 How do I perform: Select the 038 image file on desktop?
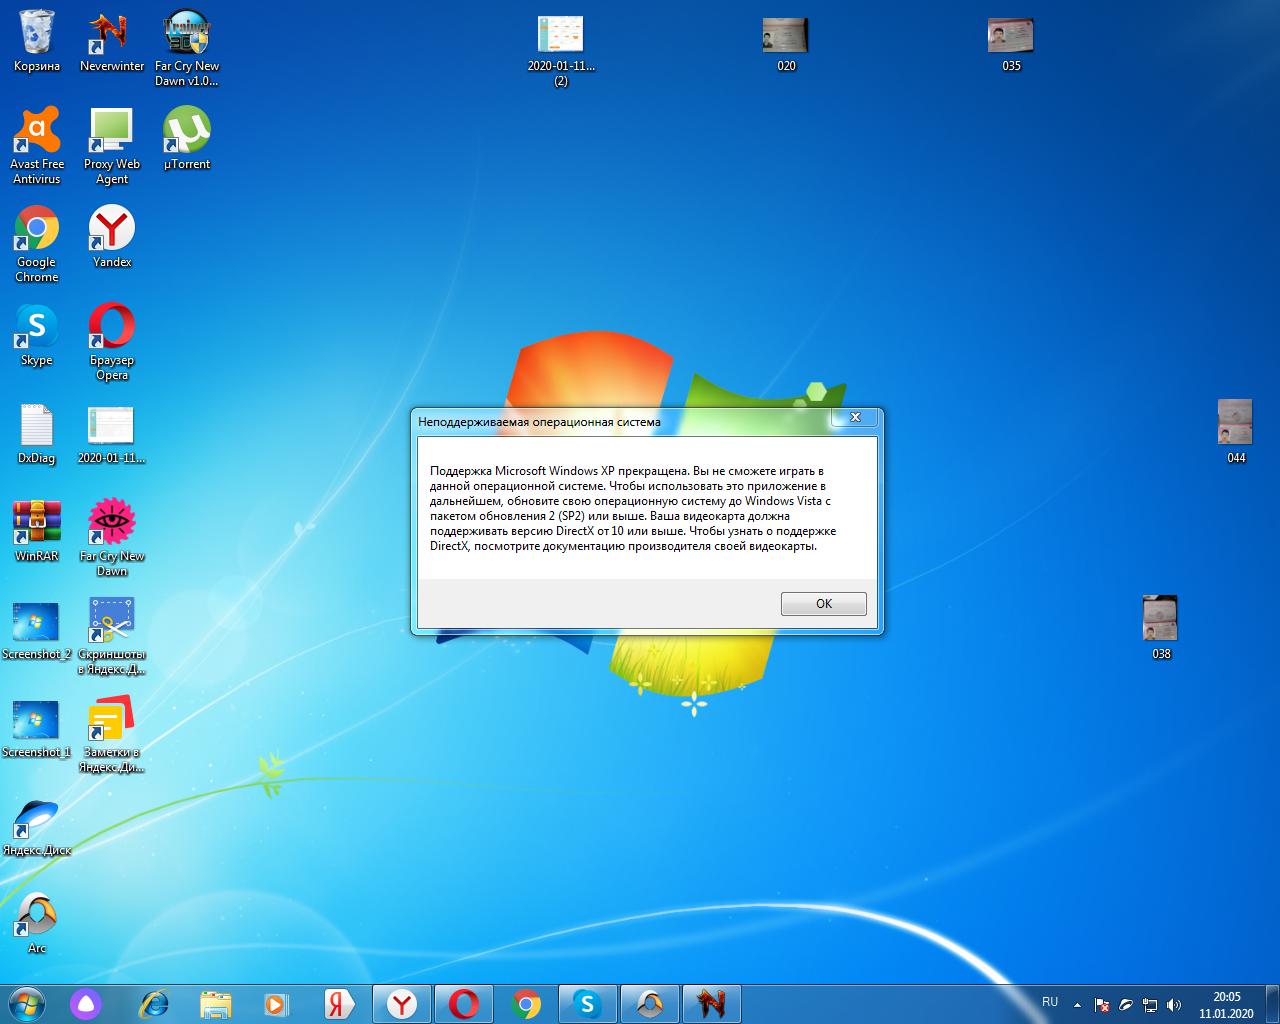(x=1161, y=627)
